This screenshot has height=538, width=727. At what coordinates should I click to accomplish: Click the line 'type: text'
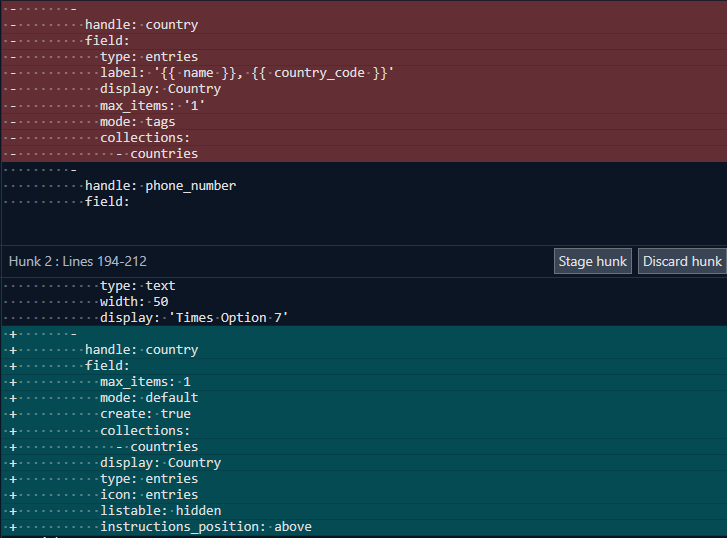(x=364, y=286)
